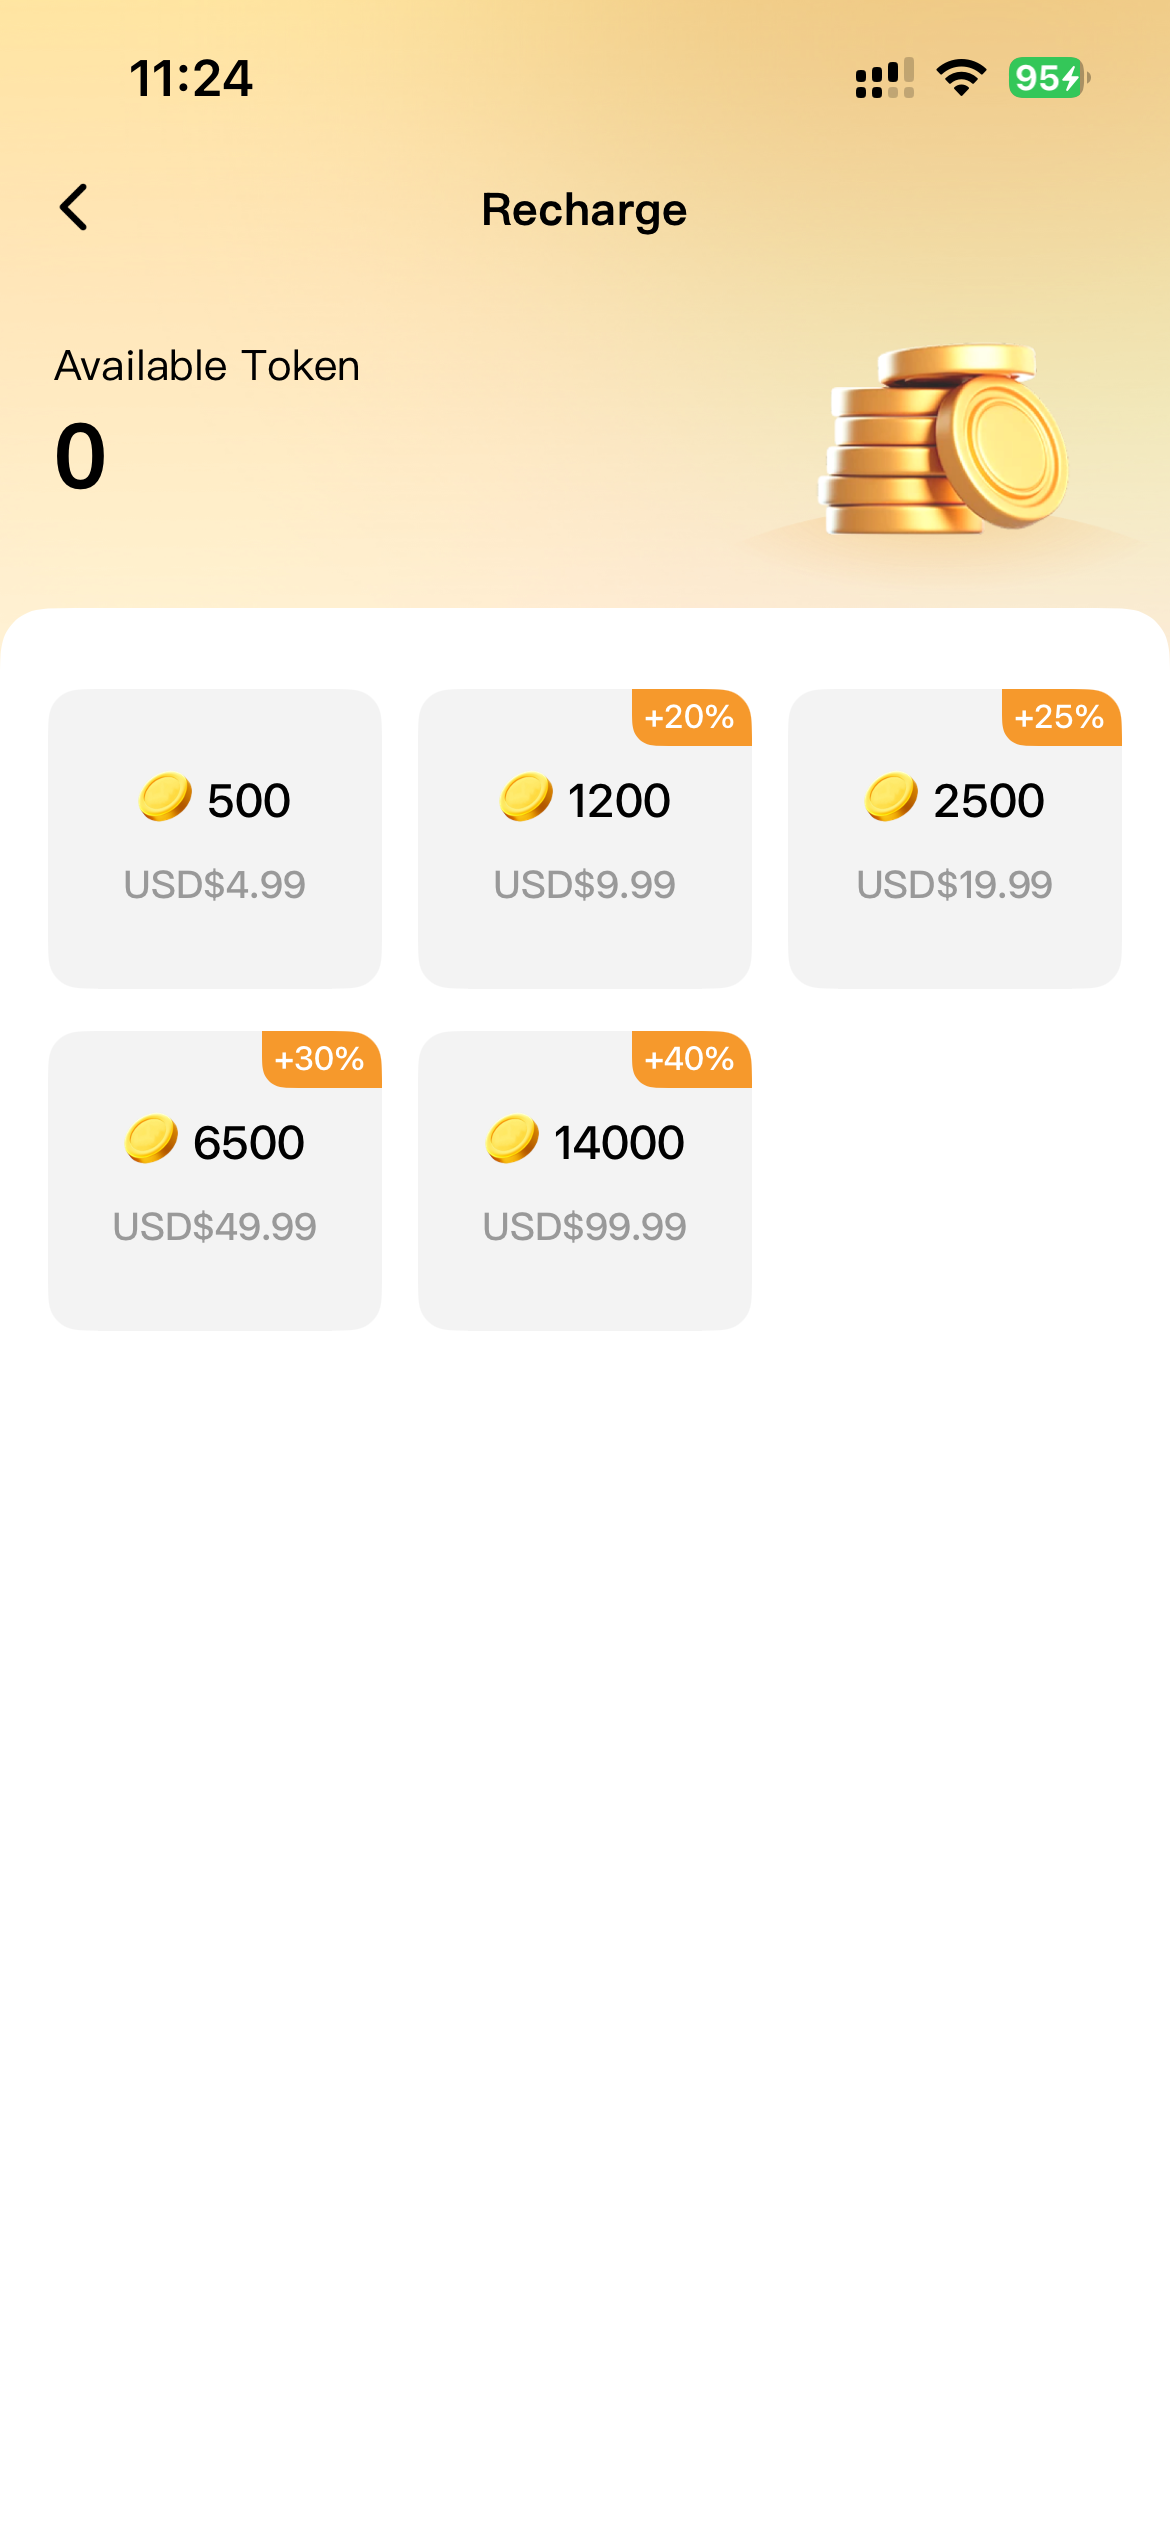The height and width of the screenshot is (2532, 1170).
Task: Tap the +25% bonus badge
Action: pyautogui.click(x=1060, y=717)
